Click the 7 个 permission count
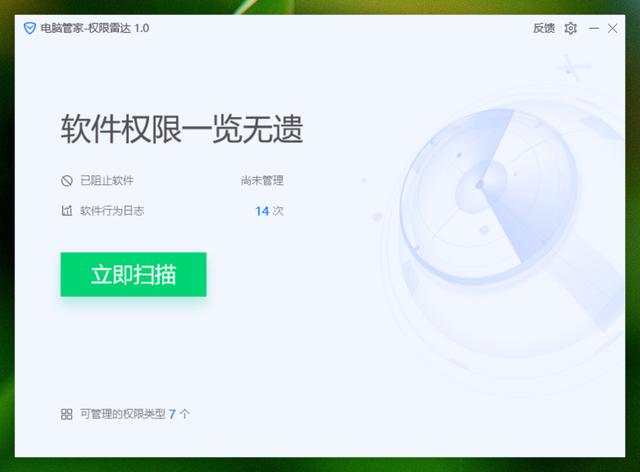The width and height of the screenshot is (640, 472). coord(179,414)
